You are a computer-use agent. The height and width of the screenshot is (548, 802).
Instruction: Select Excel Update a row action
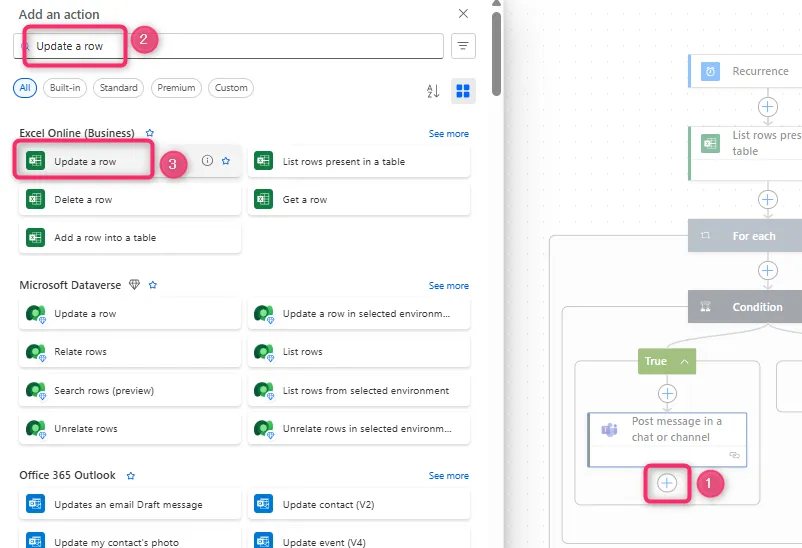click(85, 162)
